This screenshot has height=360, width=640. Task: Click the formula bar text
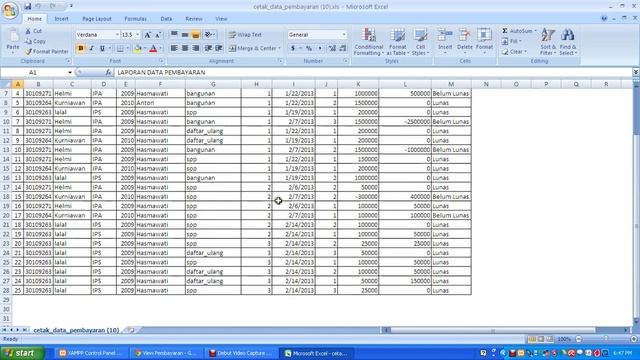161,73
